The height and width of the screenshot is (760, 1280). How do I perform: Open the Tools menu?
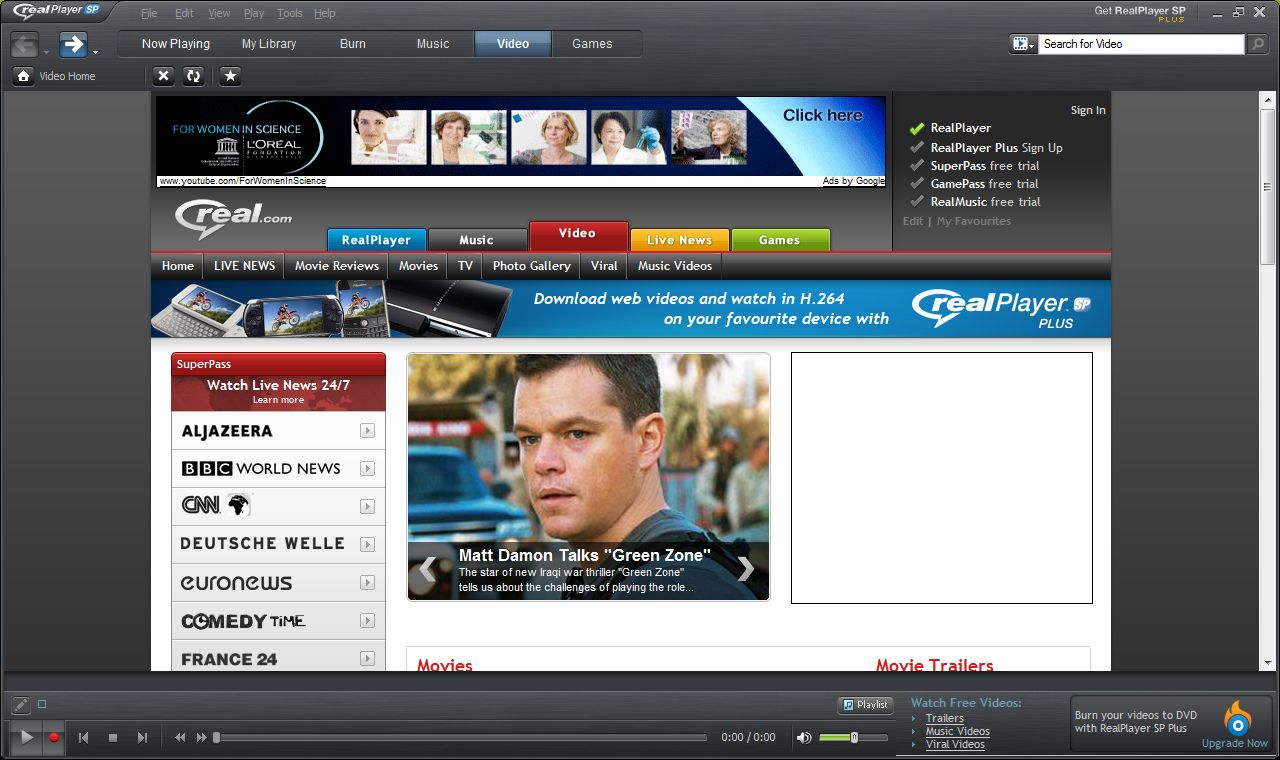(290, 13)
